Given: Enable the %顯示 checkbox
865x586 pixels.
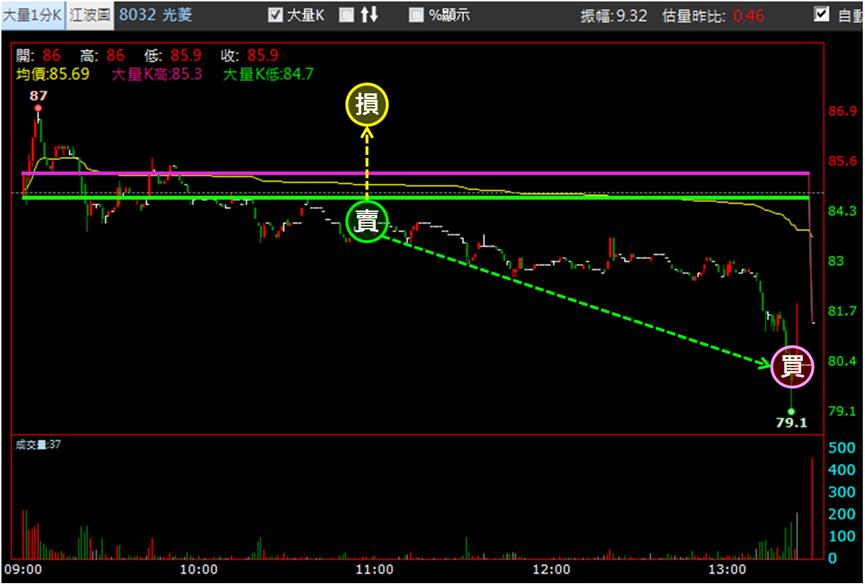Looking at the screenshot, I should point(417,15).
